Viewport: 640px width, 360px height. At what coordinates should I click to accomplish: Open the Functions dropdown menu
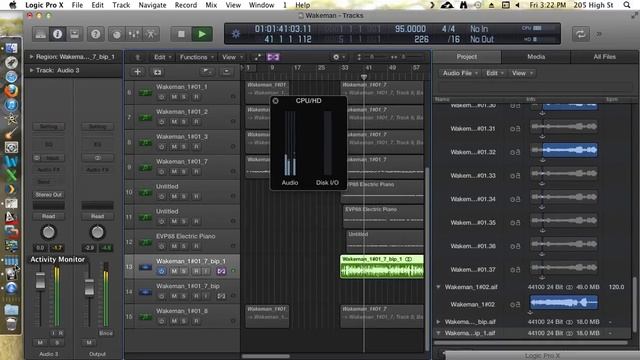(x=197, y=57)
